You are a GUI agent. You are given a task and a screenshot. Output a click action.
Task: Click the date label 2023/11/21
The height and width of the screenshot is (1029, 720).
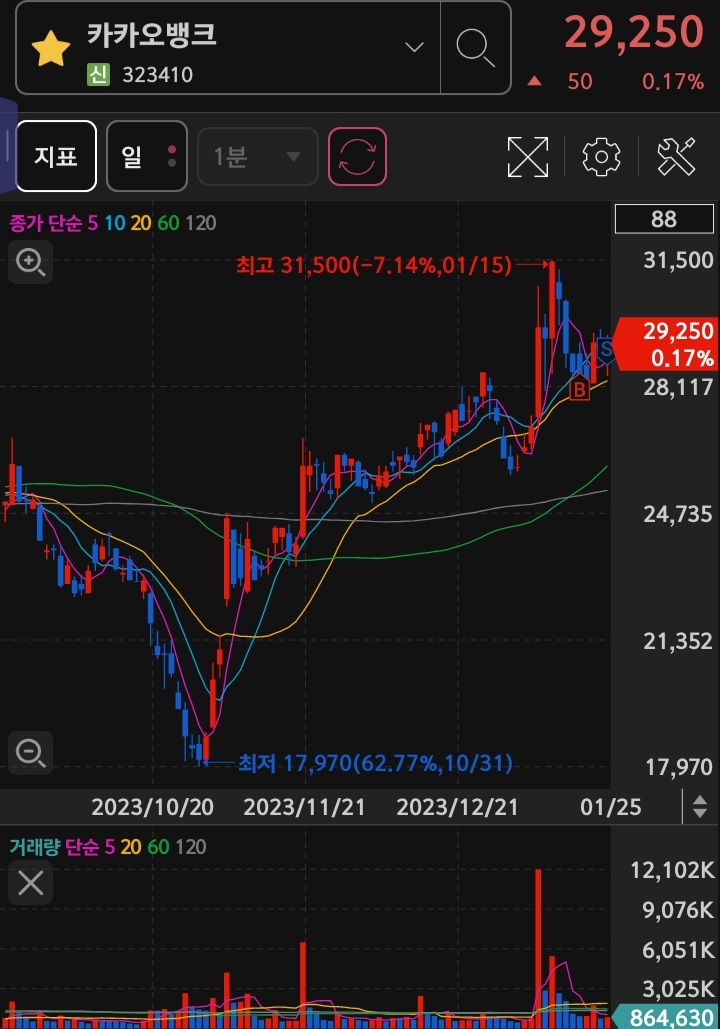coord(304,807)
